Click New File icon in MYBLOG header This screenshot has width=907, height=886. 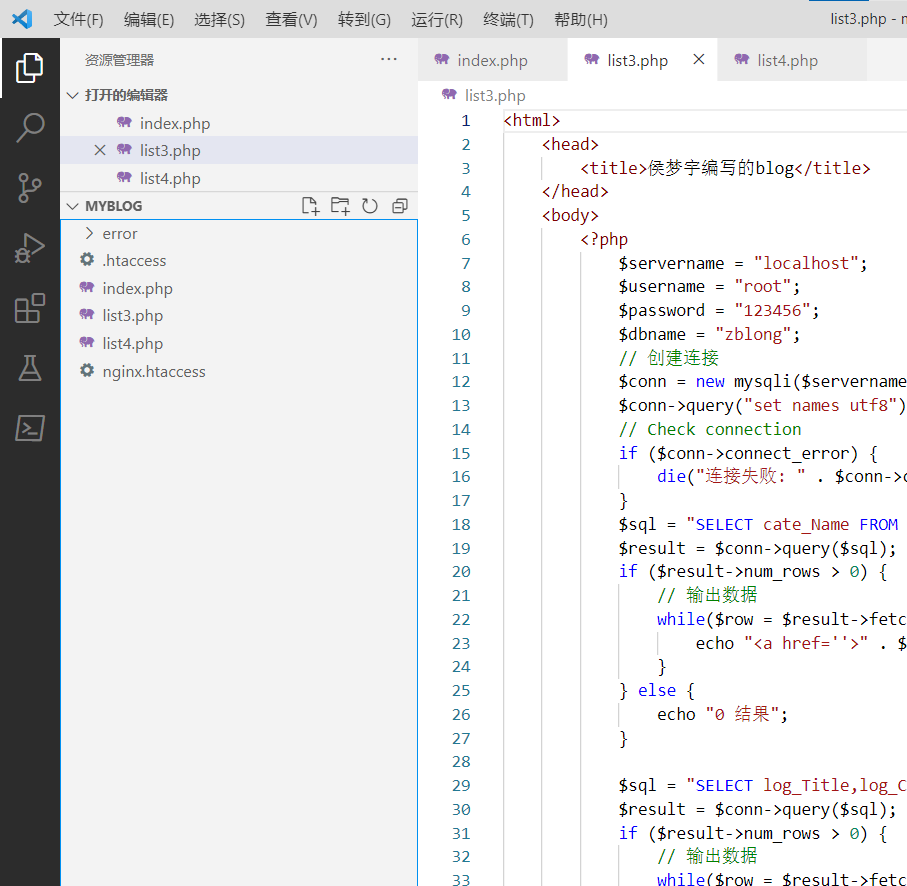[x=311, y=206]
